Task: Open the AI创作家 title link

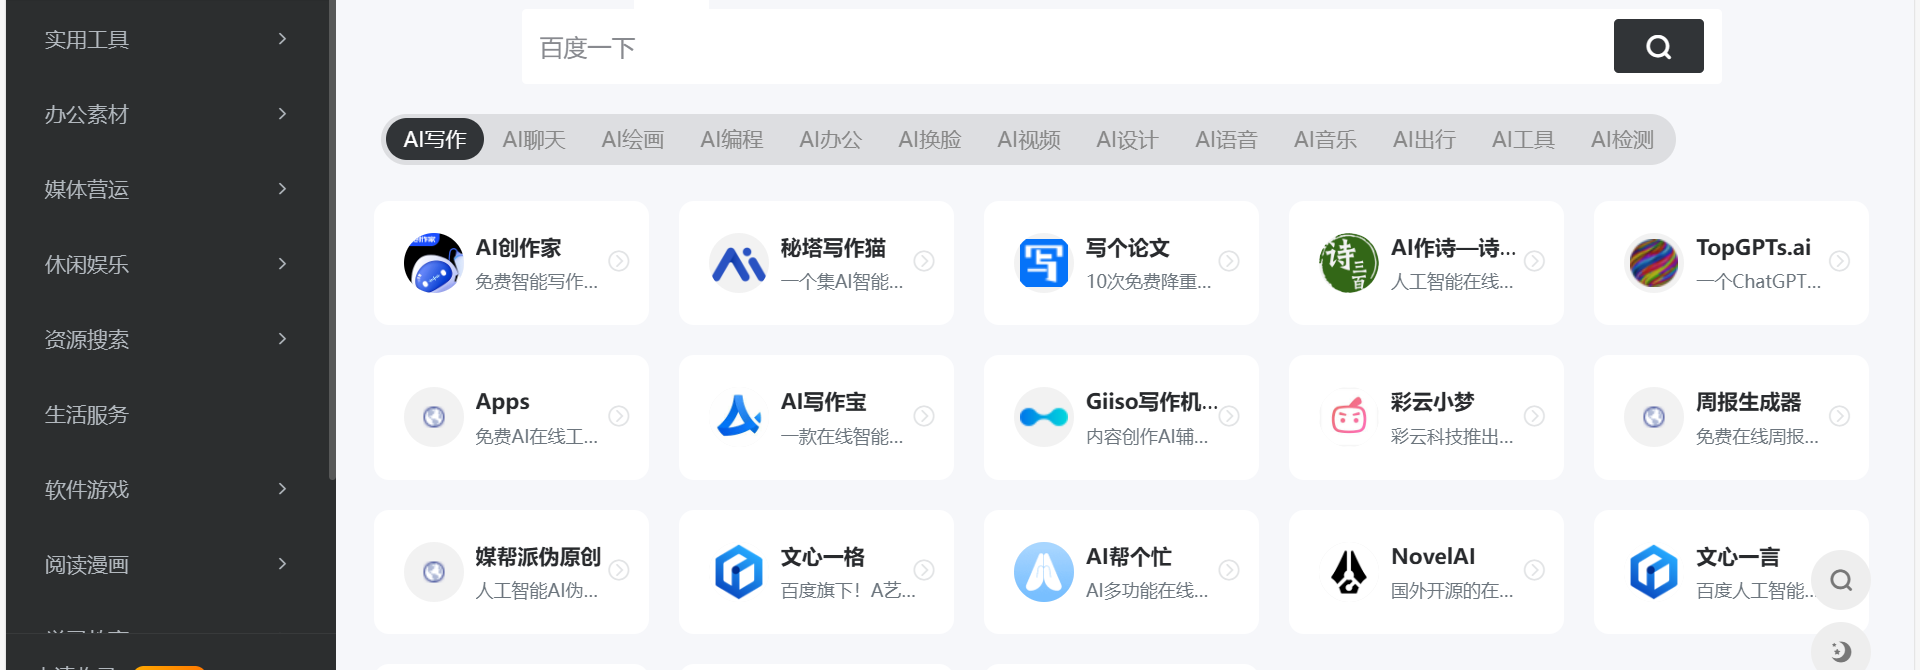Action: tap(518, 247)
